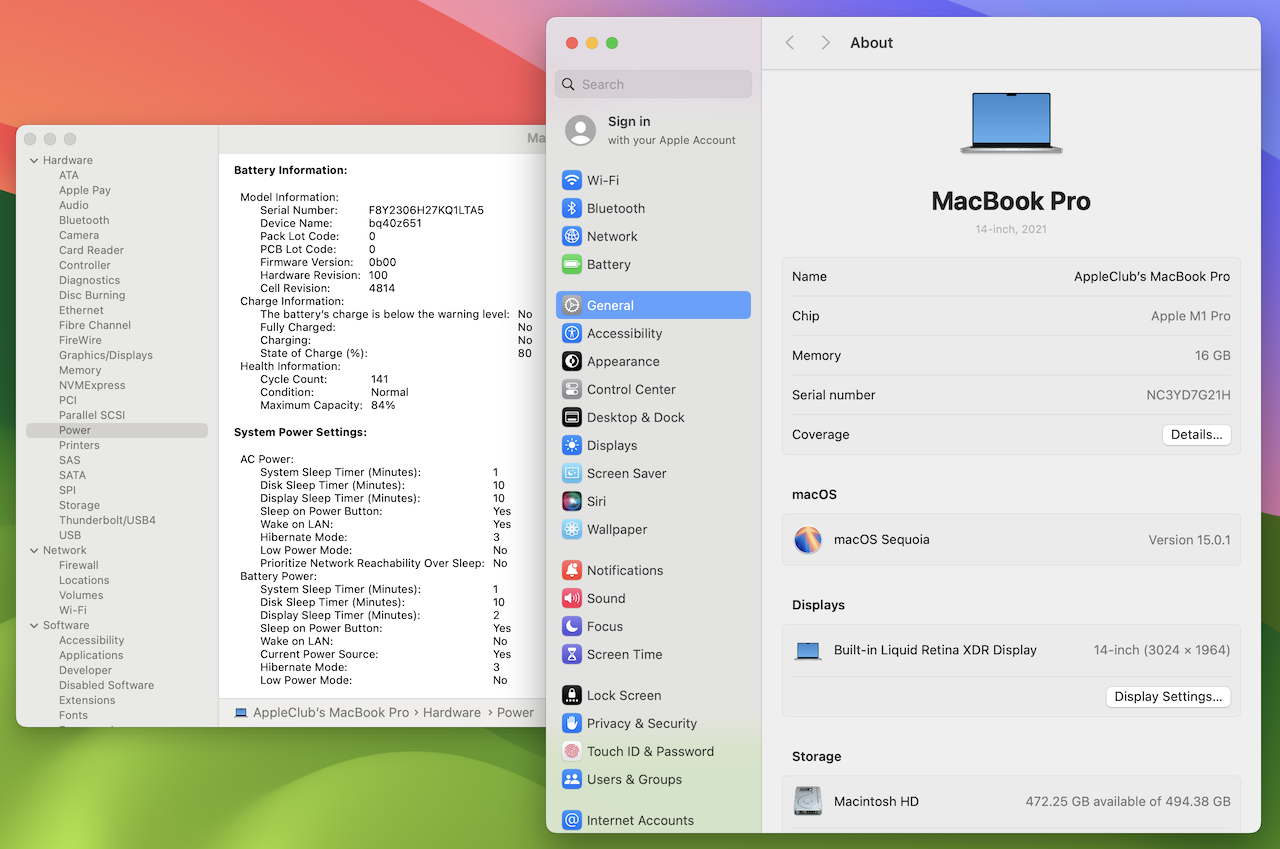Click the Hardware breadcrumb in path bar

pos(452,712)
